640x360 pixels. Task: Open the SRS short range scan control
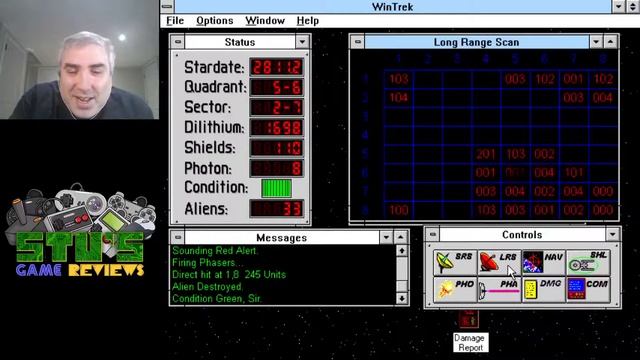[x=455, y=262]
